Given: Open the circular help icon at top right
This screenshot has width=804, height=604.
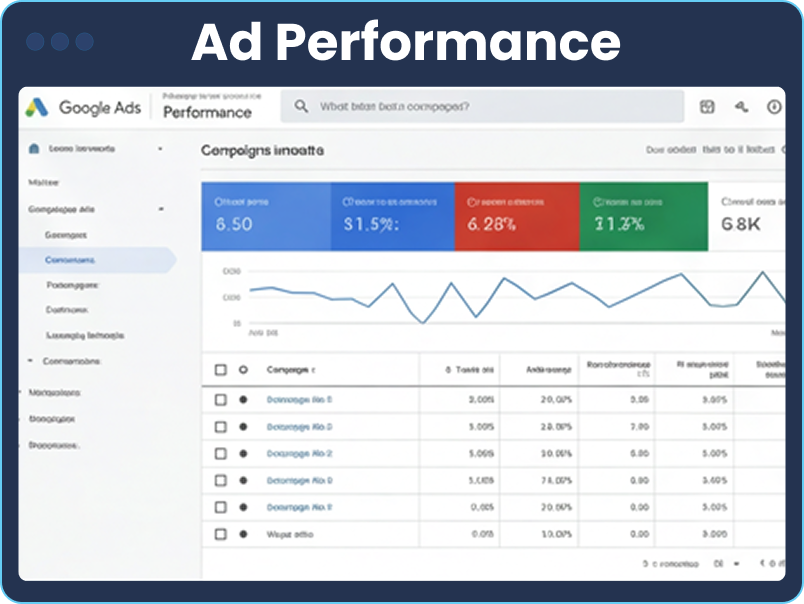Looking at the screenshot, I should (774, 107).
